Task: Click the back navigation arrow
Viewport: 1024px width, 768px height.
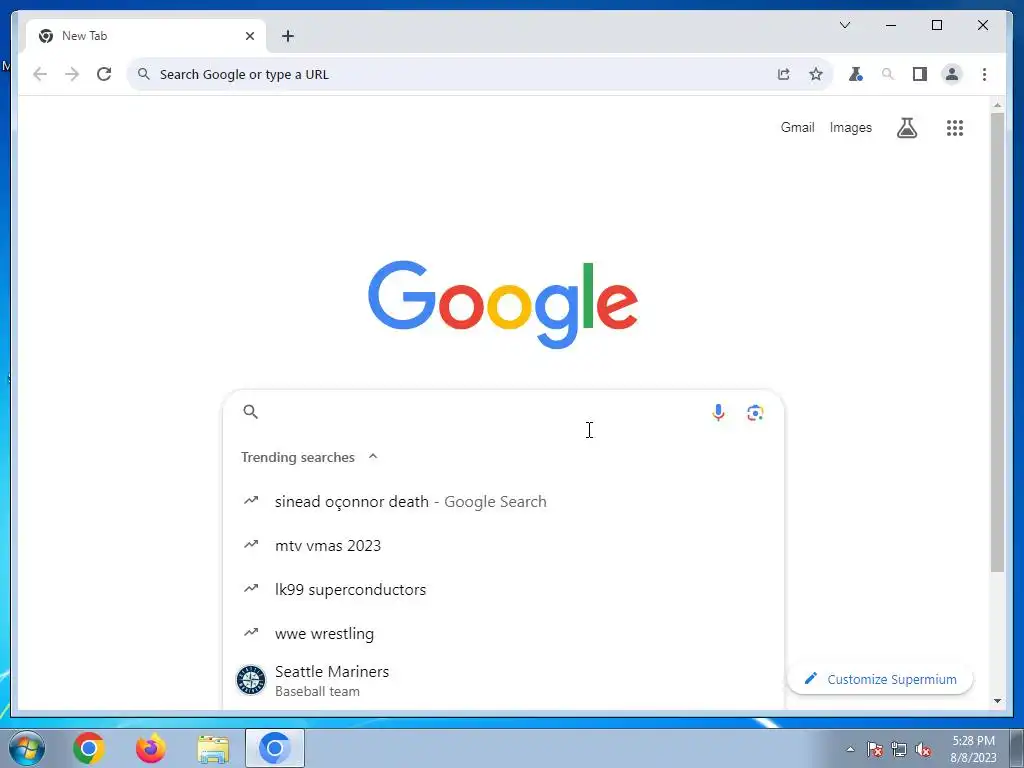Action: (x=40, y=74)
